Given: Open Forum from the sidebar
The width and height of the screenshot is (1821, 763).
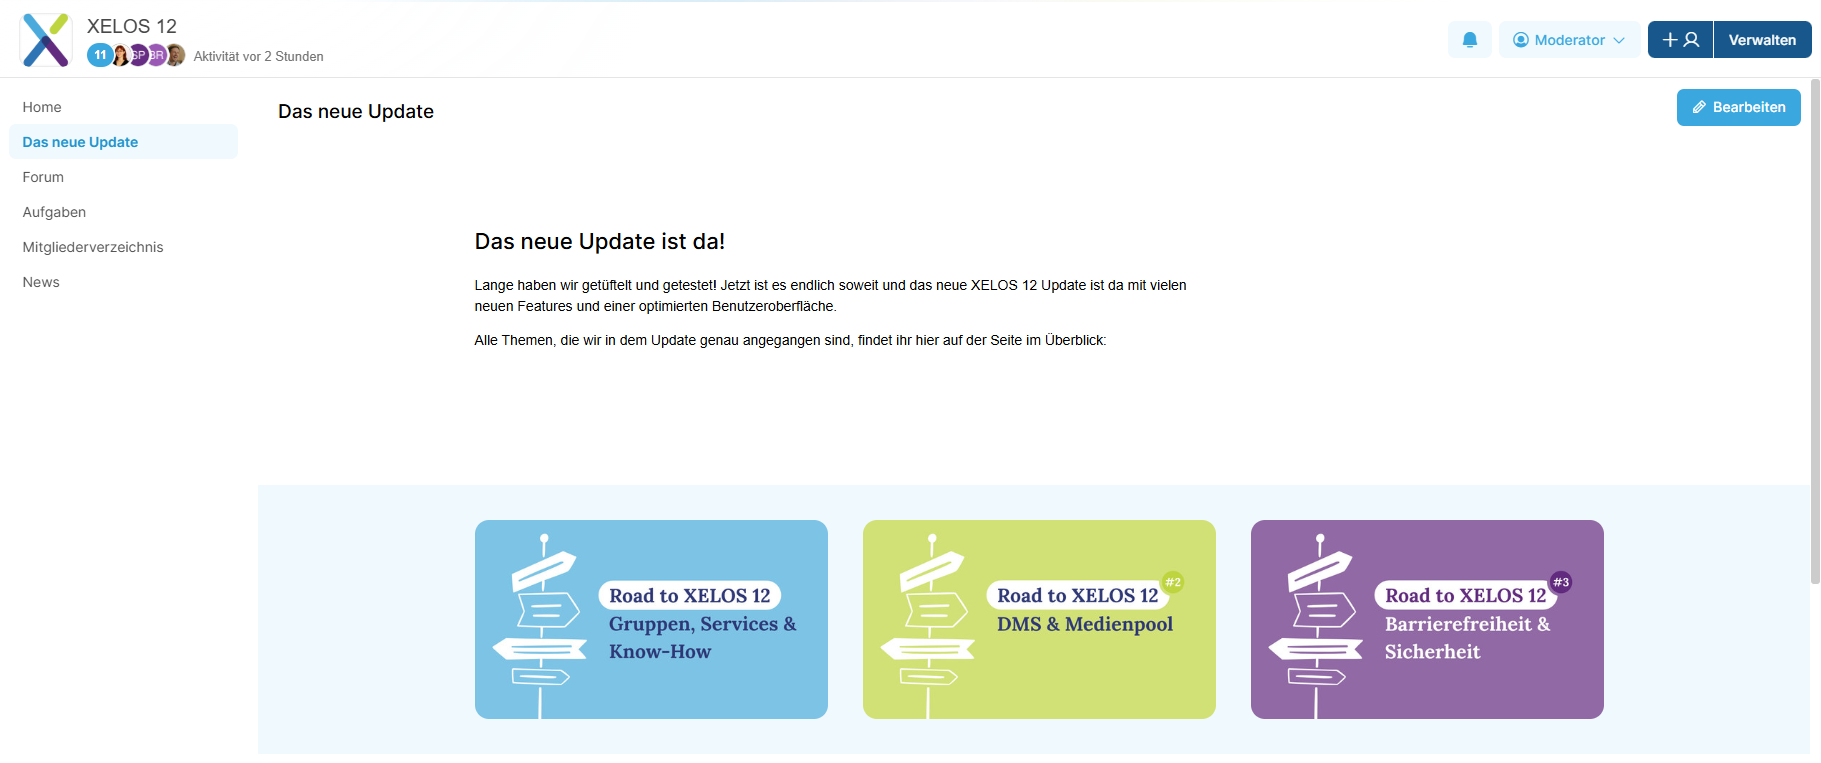Looking at the screenshot, I should click(43, 177).
